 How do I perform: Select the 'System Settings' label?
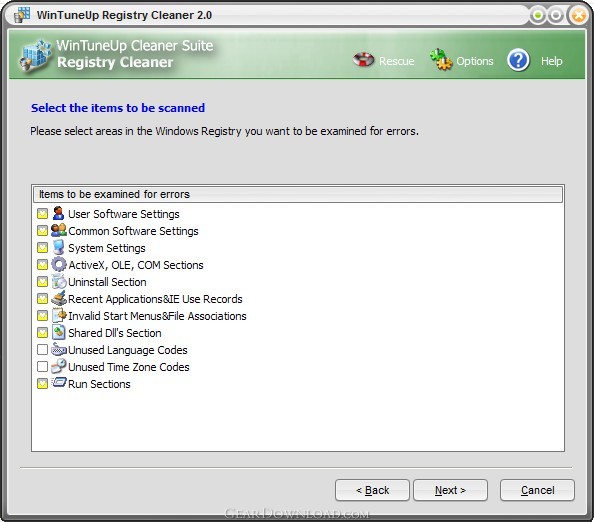tap(107, 248)
